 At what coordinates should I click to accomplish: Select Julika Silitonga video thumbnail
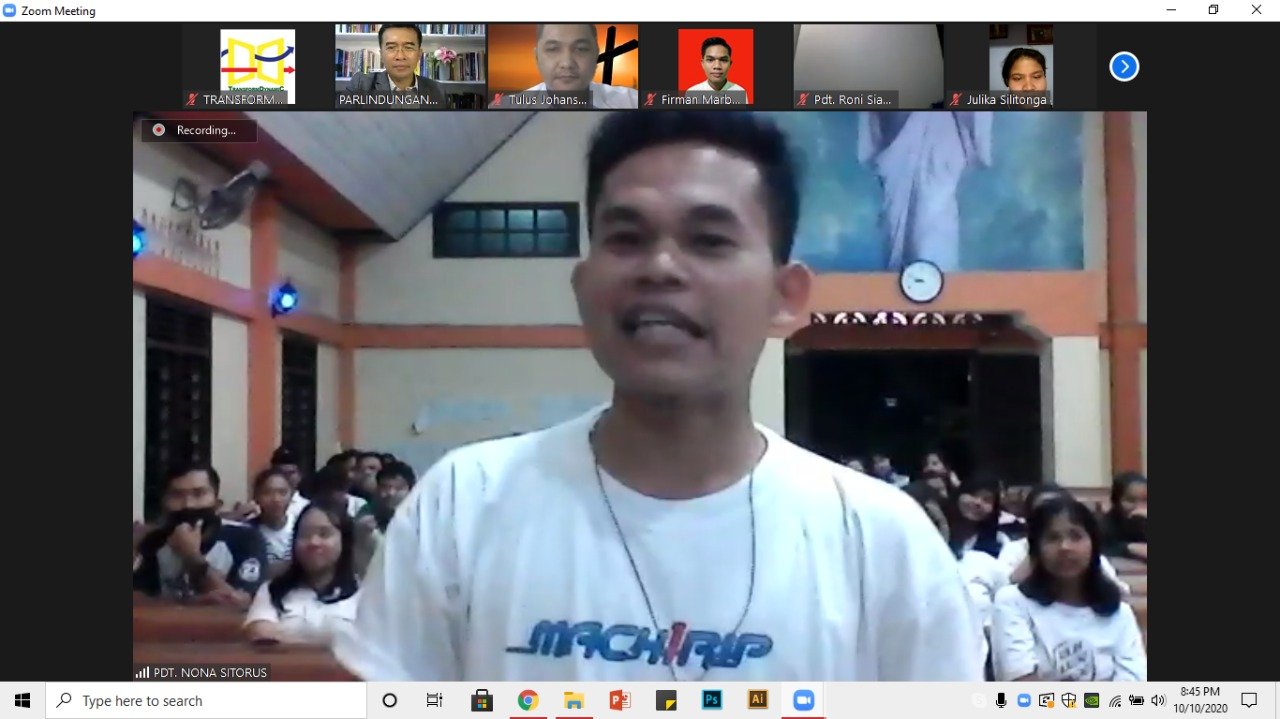(1020, 67)
